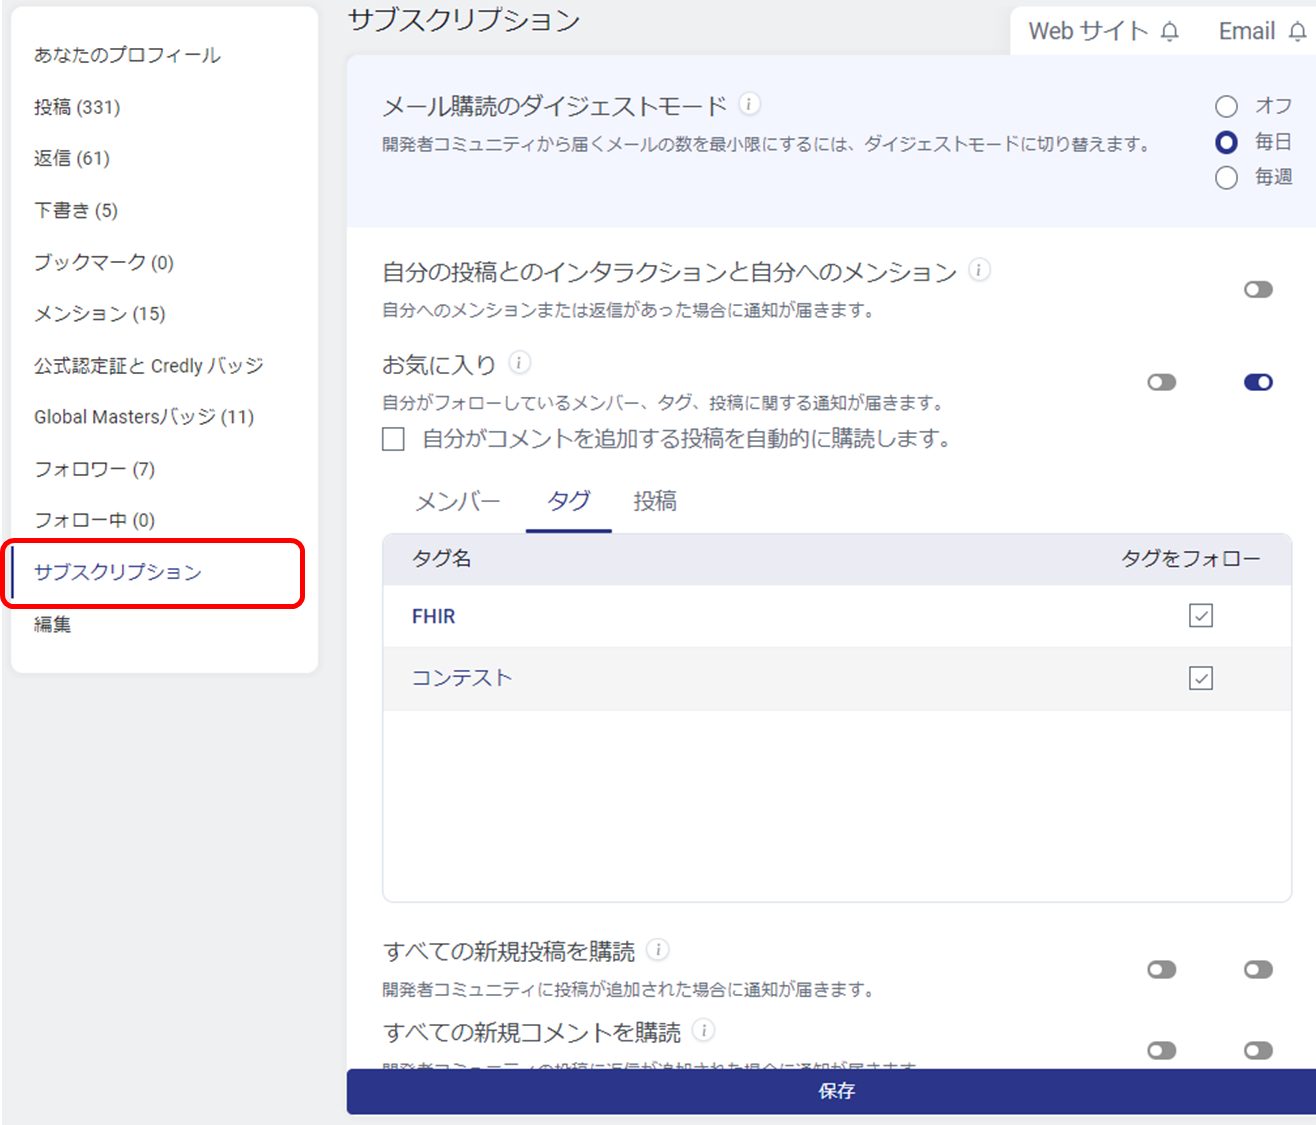Select 毎週 digest mode radio button

[x=1226, y=178]
